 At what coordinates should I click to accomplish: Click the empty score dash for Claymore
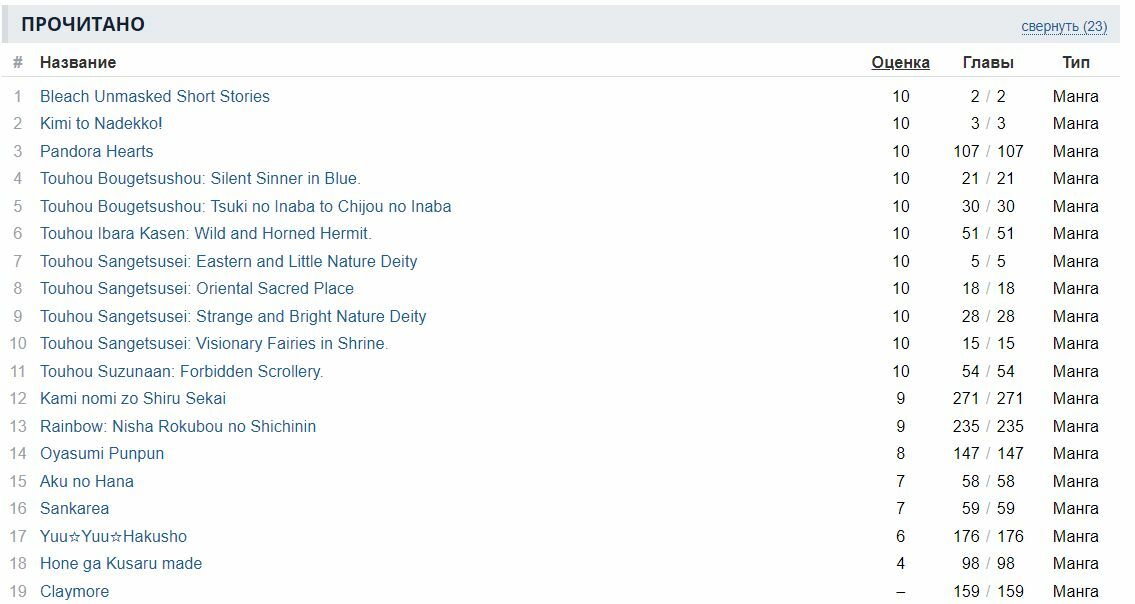900,591
